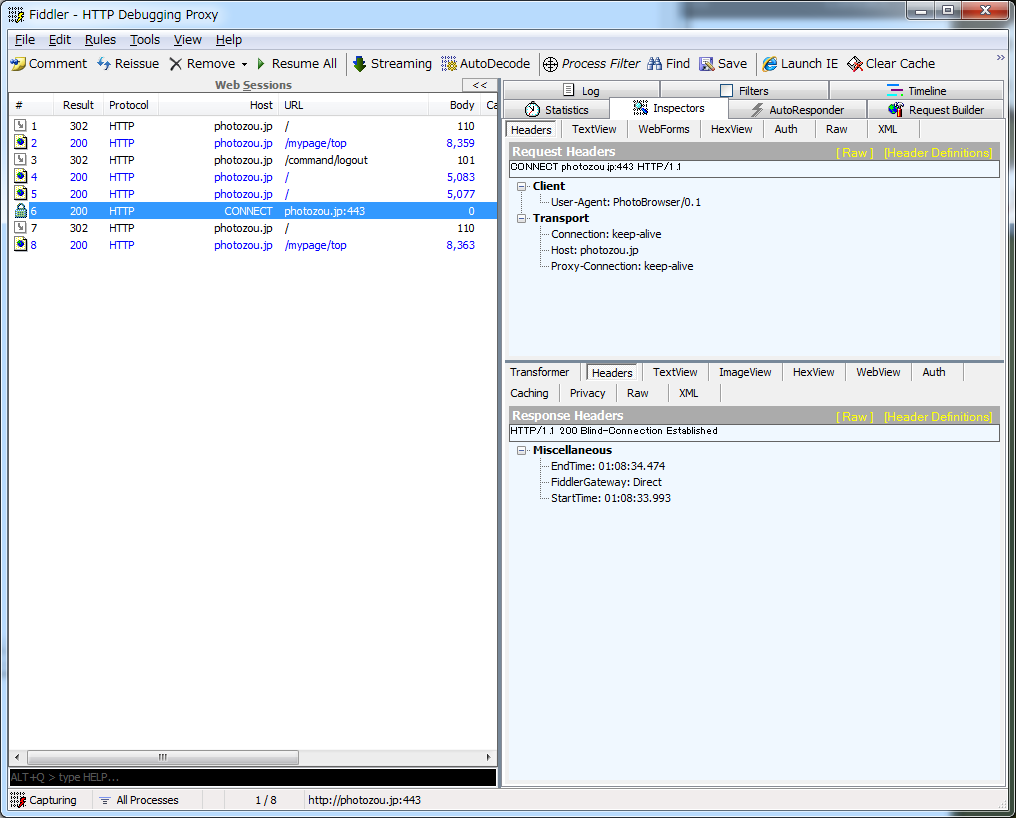Sort sessions by Protocol column header
Image resolution: width=1016 pixels, height=818 pixels.
point(129,105)
